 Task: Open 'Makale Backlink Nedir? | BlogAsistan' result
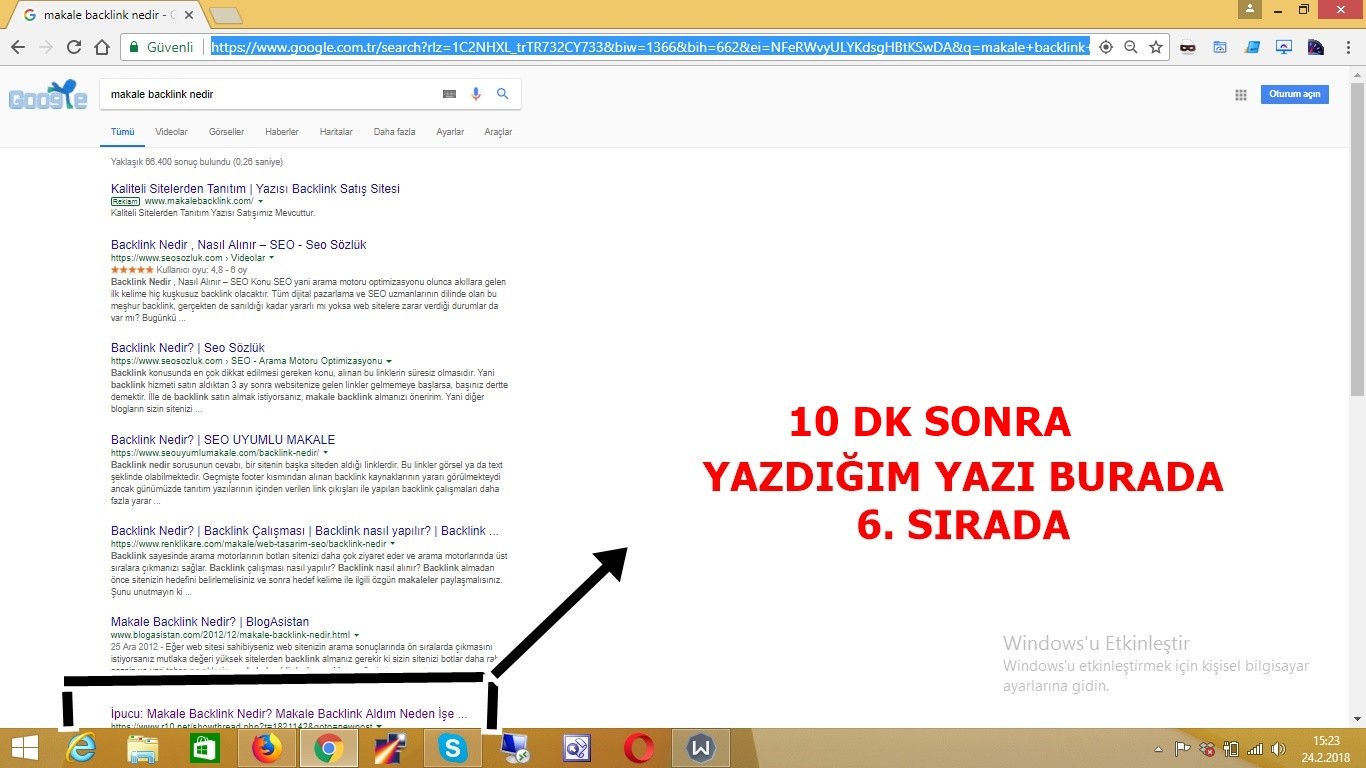click(210, 622)
